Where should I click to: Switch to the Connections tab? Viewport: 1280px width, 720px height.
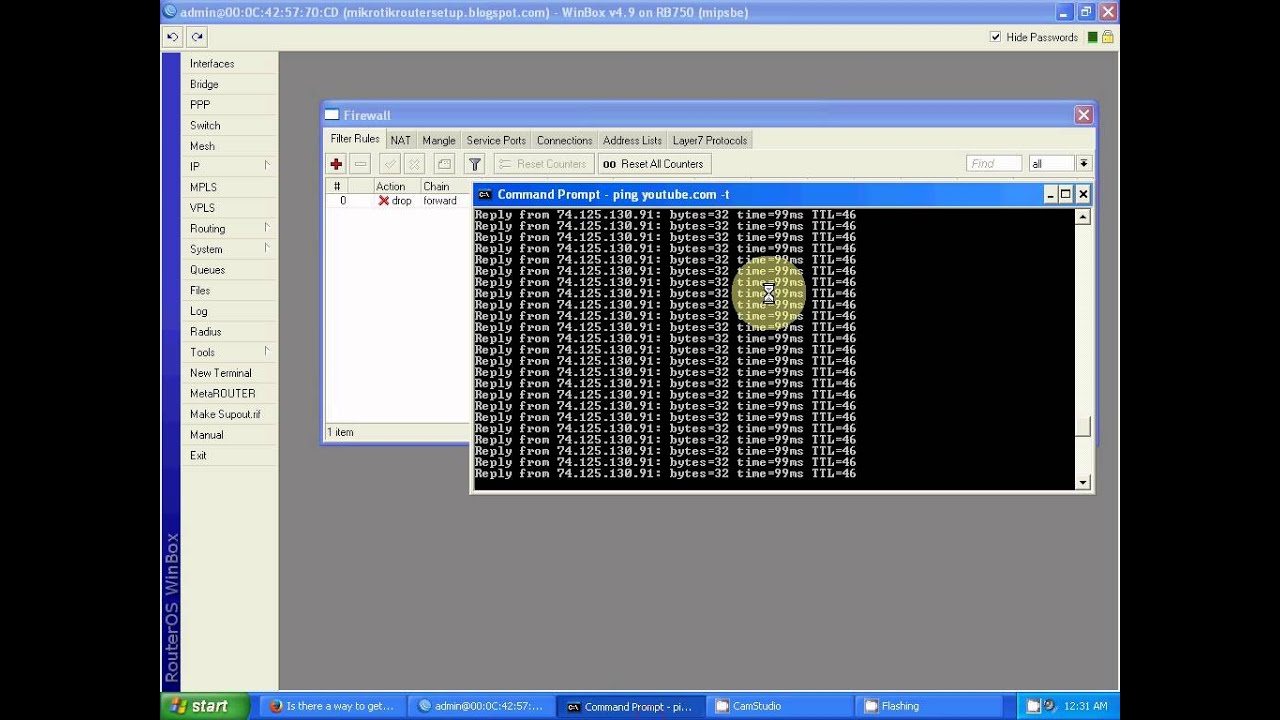tap(564, 140)
